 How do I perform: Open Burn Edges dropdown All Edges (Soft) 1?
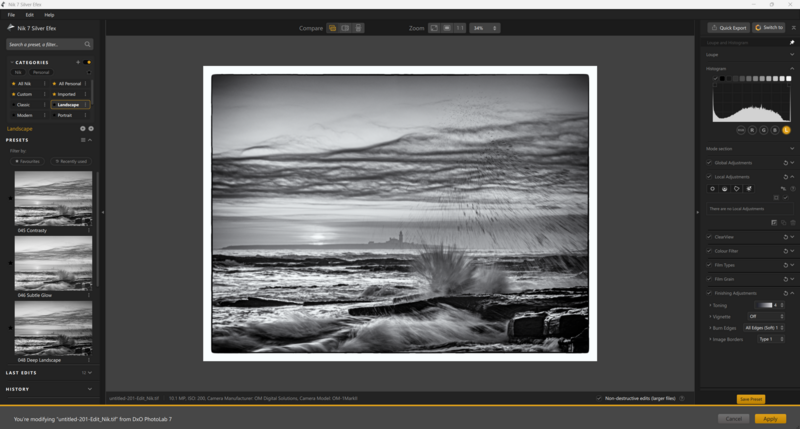coord(764,327)
